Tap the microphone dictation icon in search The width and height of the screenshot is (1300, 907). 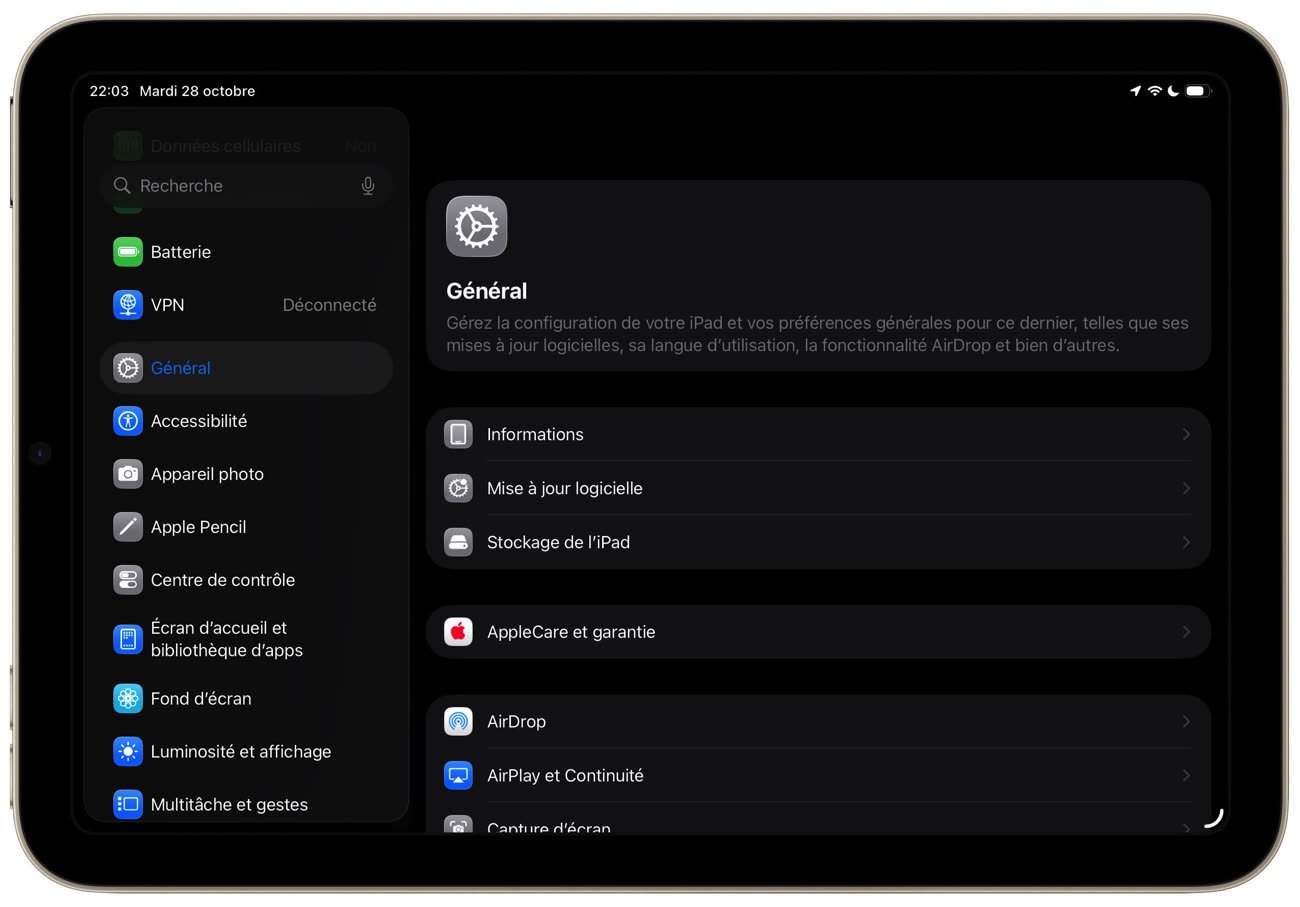coord(368,186)
